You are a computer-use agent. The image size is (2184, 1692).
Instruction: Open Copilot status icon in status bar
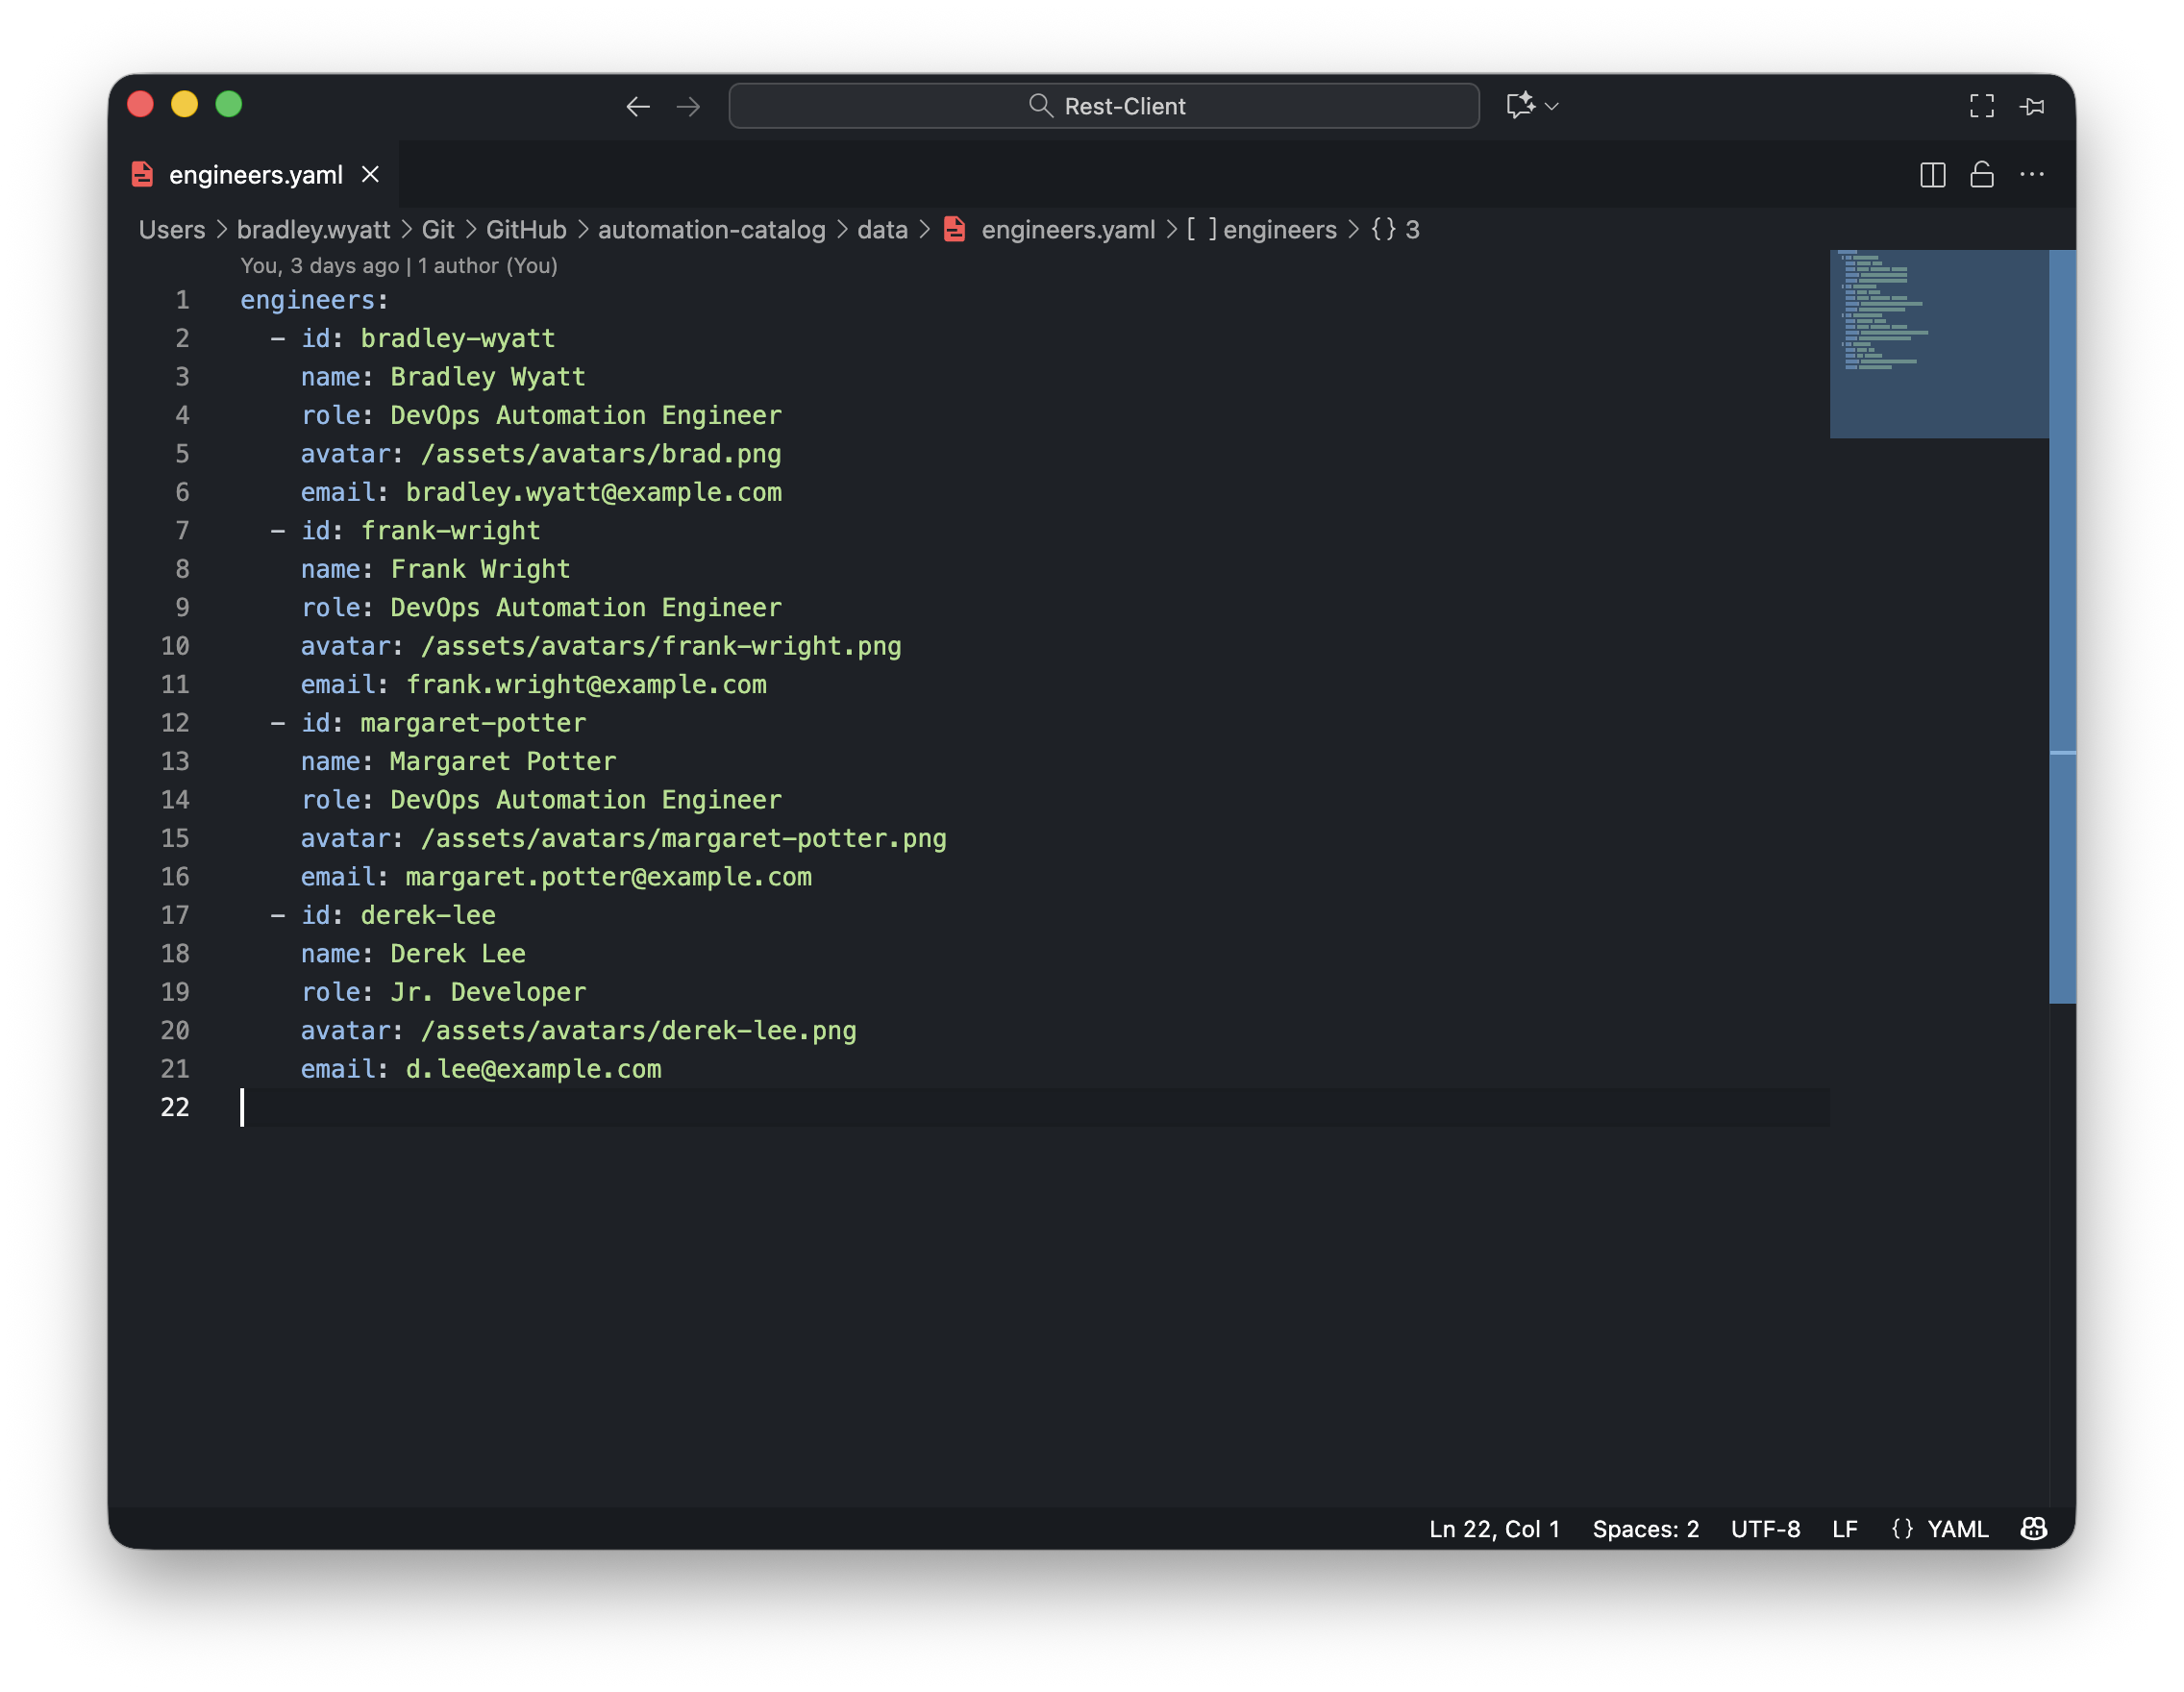2033,1529
